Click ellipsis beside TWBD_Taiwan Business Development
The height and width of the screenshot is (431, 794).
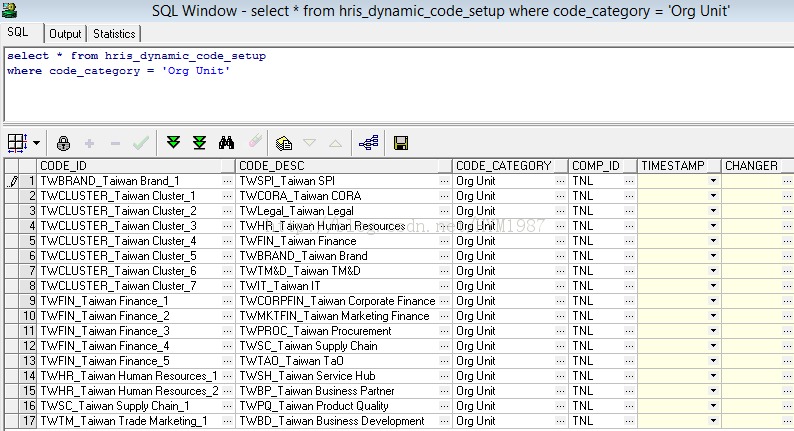(x=445, y=421)
